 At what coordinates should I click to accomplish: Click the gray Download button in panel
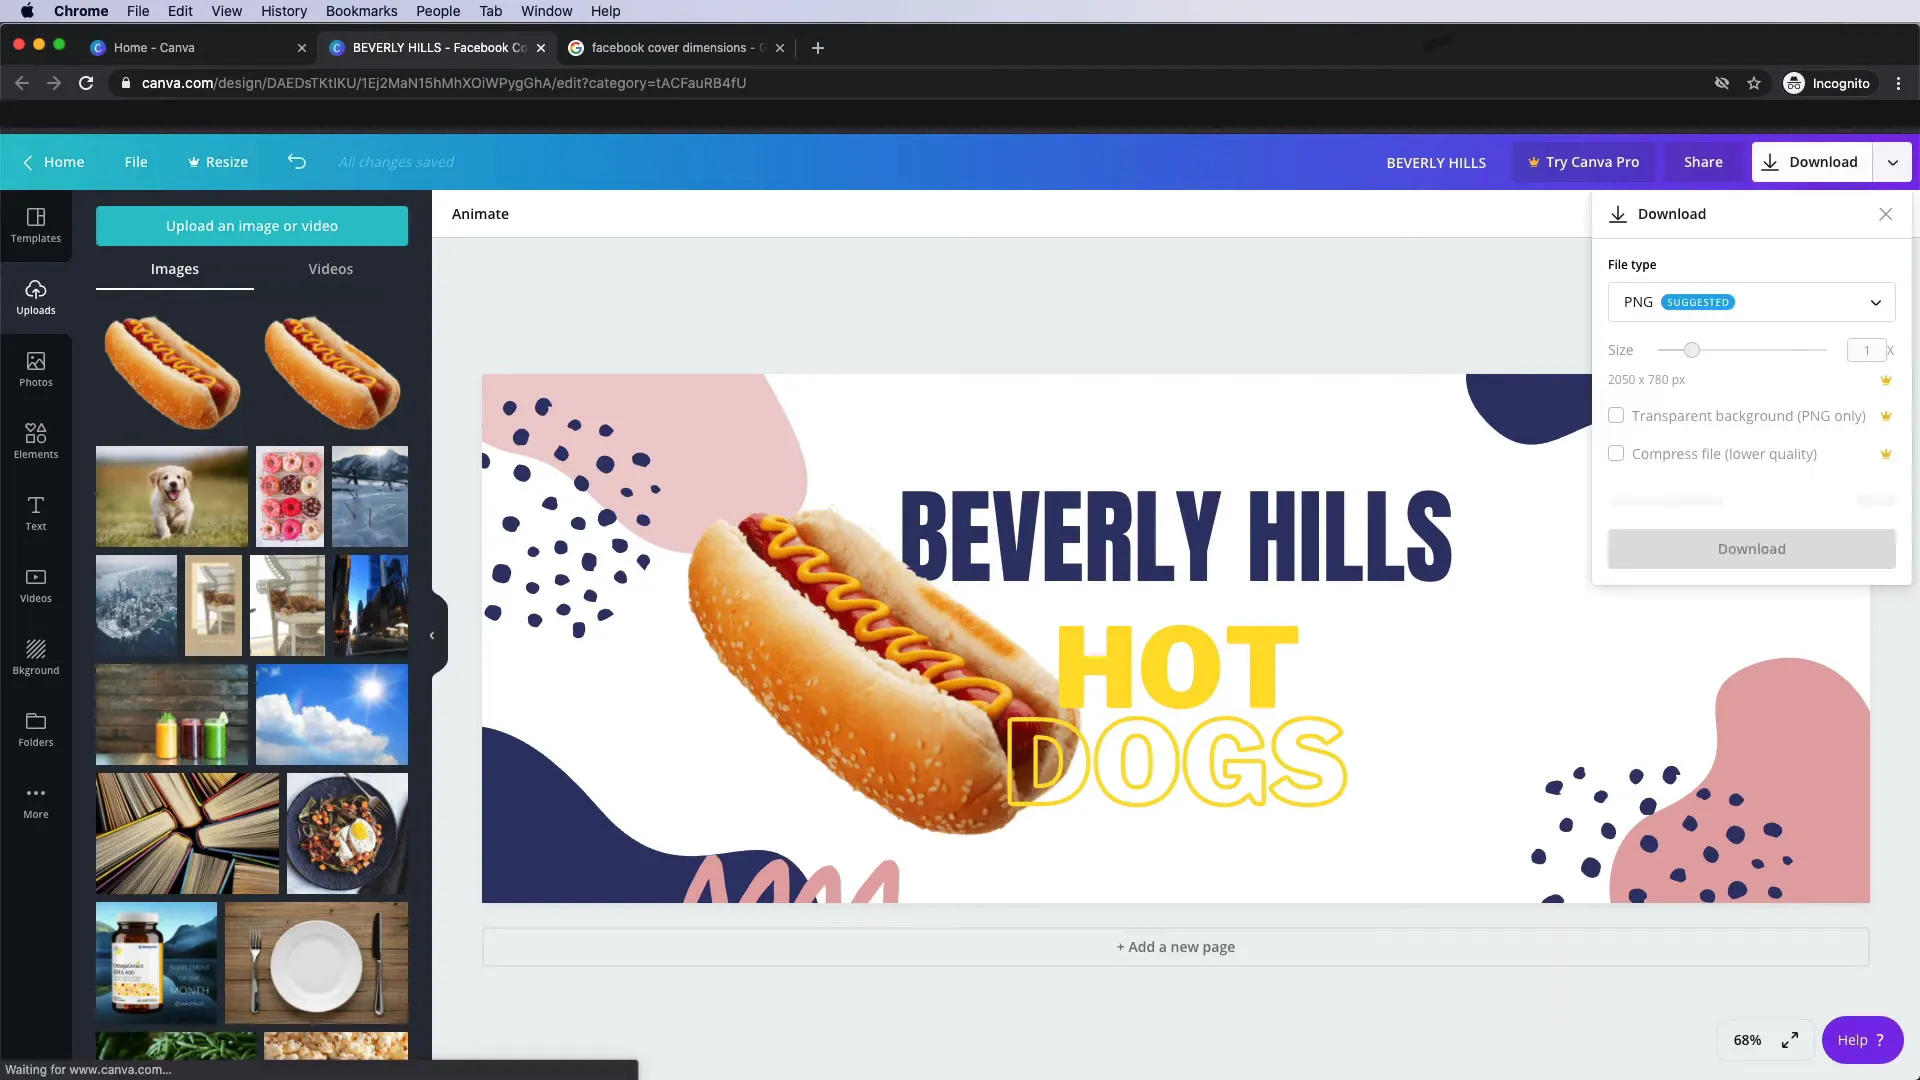[1751, 549]
